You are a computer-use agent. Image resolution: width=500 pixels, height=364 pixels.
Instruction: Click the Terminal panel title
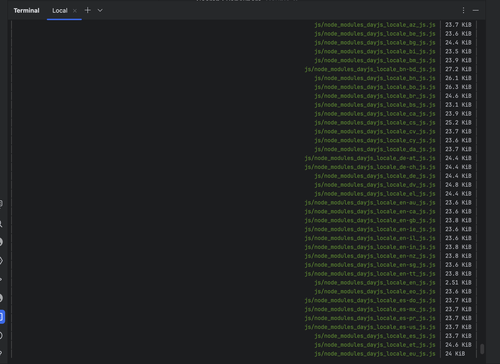26,11
